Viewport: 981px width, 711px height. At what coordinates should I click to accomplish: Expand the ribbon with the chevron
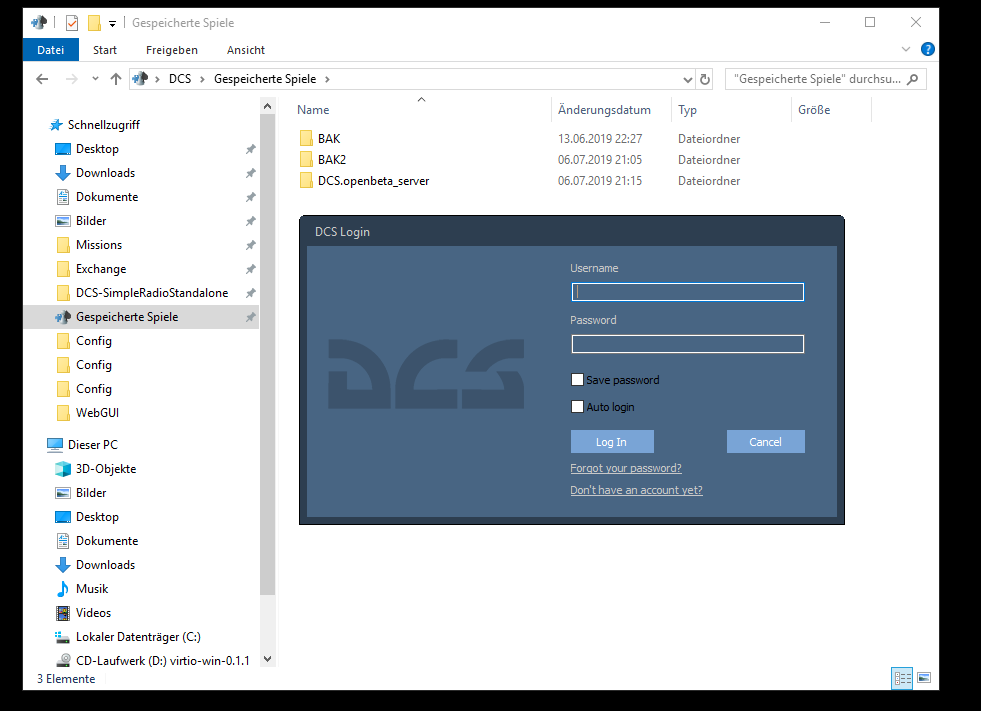[x=906, y=49]
